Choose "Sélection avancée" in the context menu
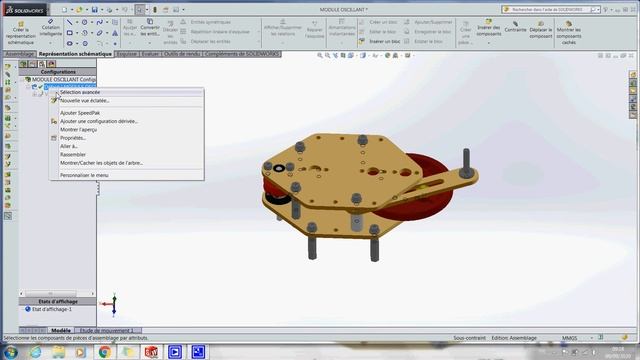Image resolution: width=640 pixels, height=360 pixels. click(127, 92)
